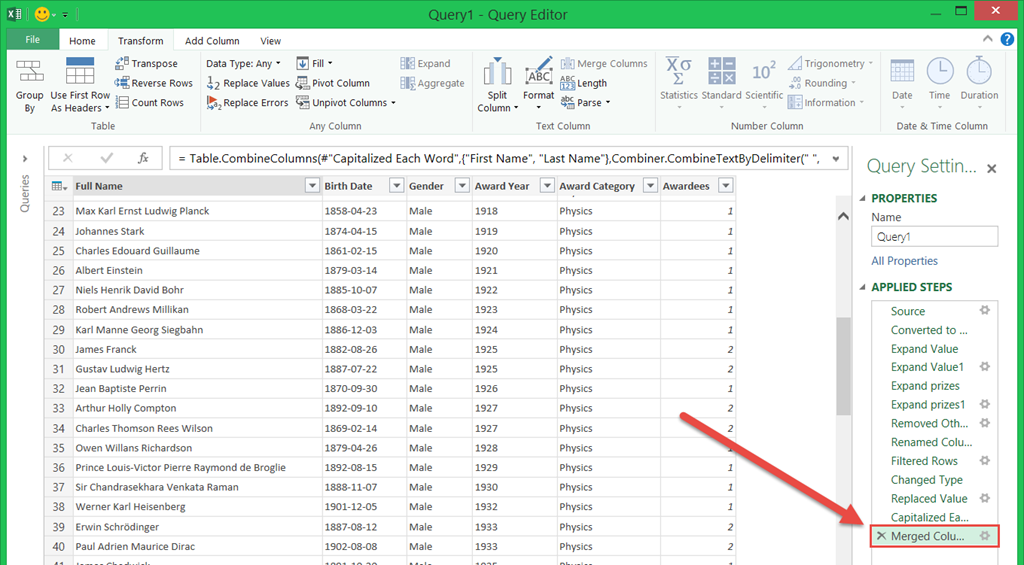Open the Gender column filter dropdown
The height and width of the screenshot is (565, 1024).
click(461, 186)
